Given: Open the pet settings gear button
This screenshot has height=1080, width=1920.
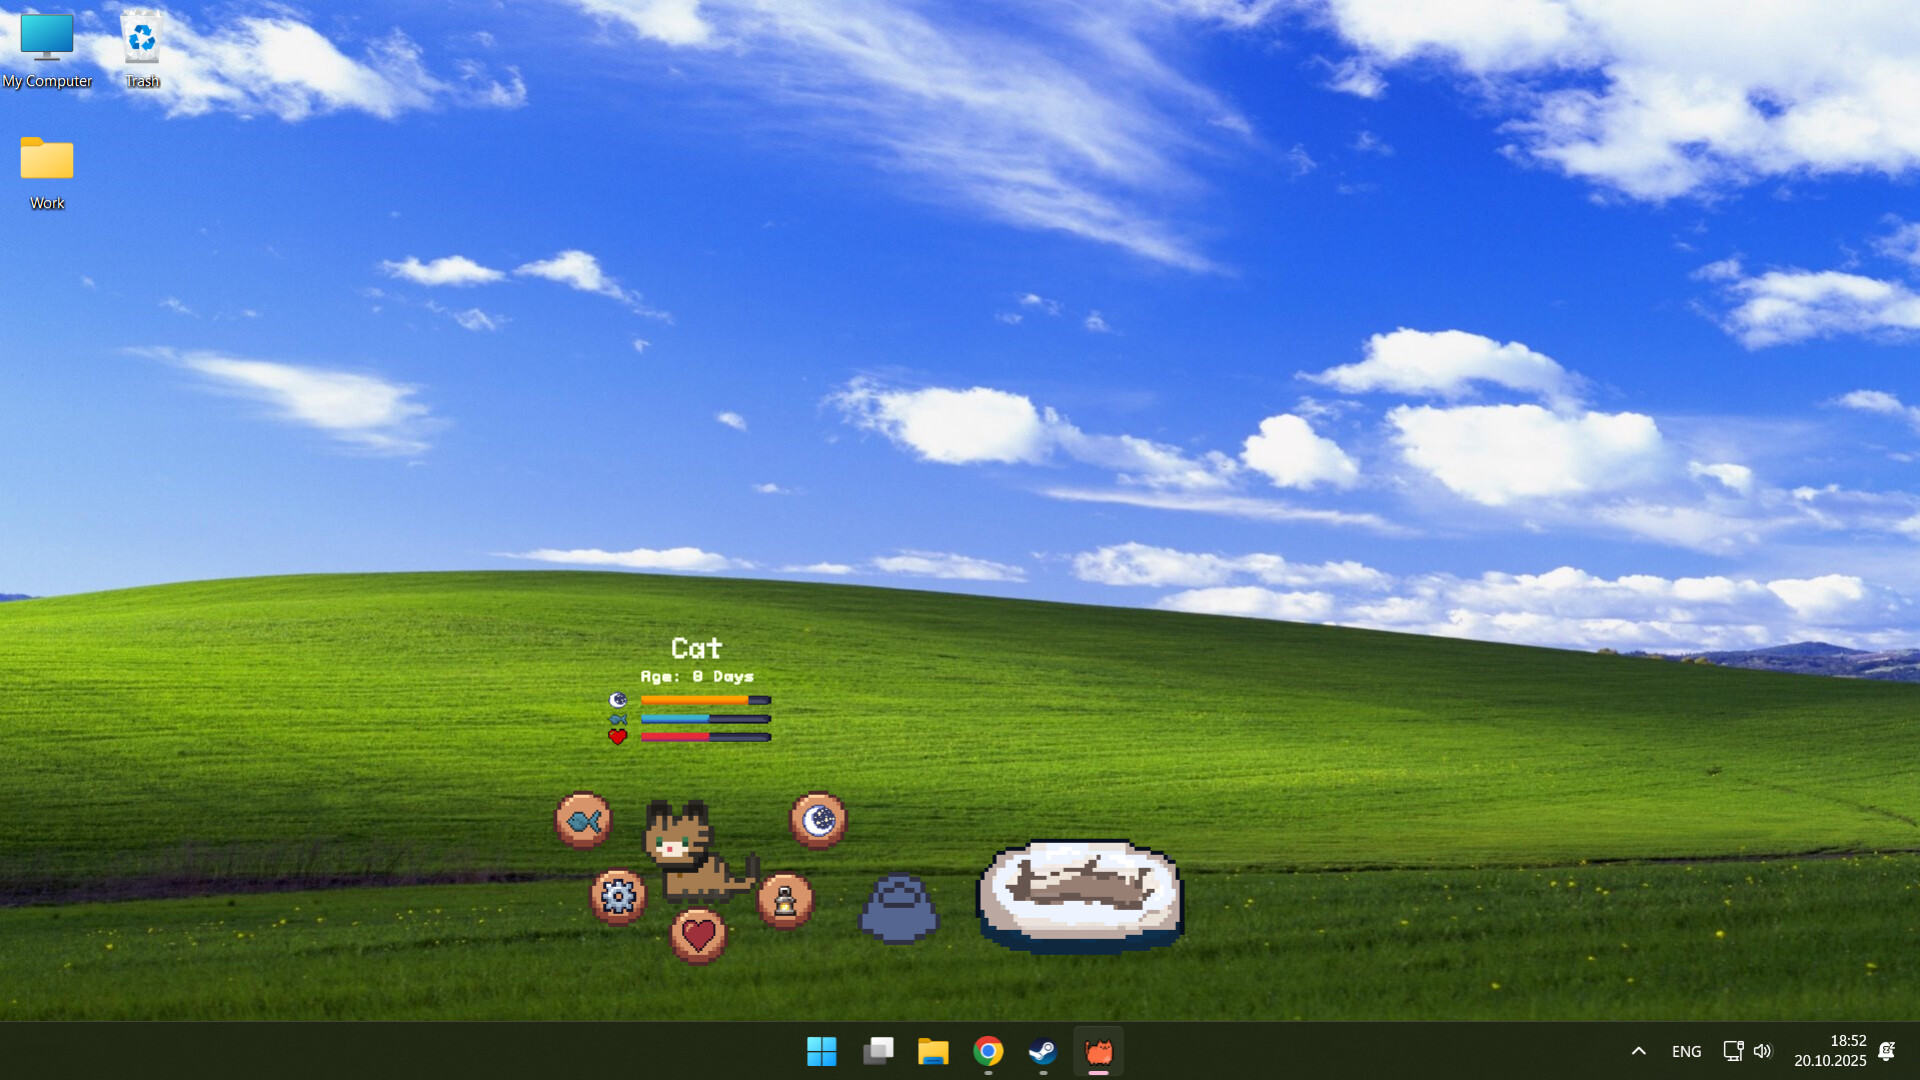Looking at the screenshot, I should coord(618,897).
